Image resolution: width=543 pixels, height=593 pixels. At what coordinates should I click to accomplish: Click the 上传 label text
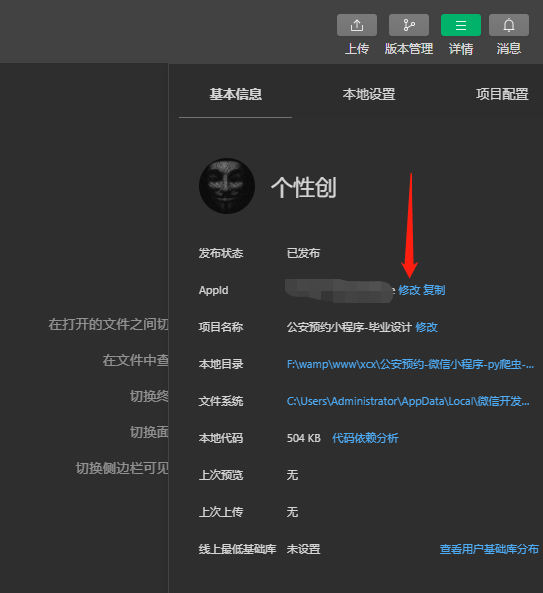tap(357, 49)
